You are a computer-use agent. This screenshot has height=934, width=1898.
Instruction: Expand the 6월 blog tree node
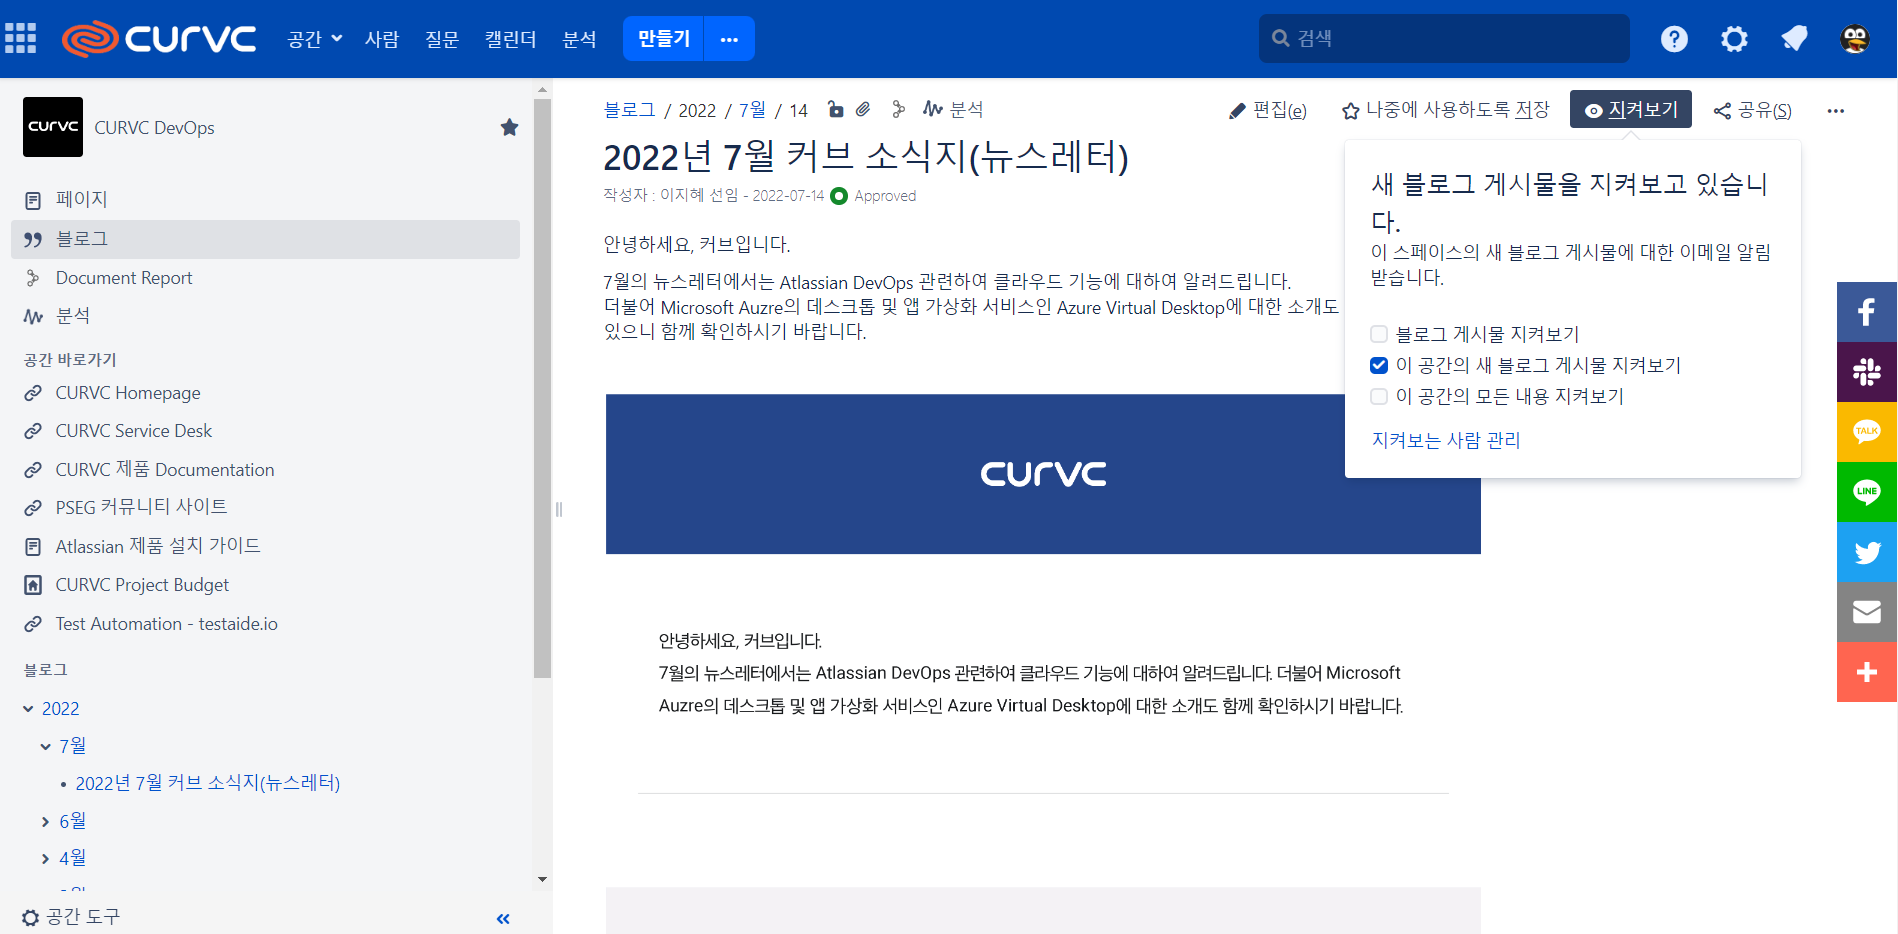[x=45, y=821]
